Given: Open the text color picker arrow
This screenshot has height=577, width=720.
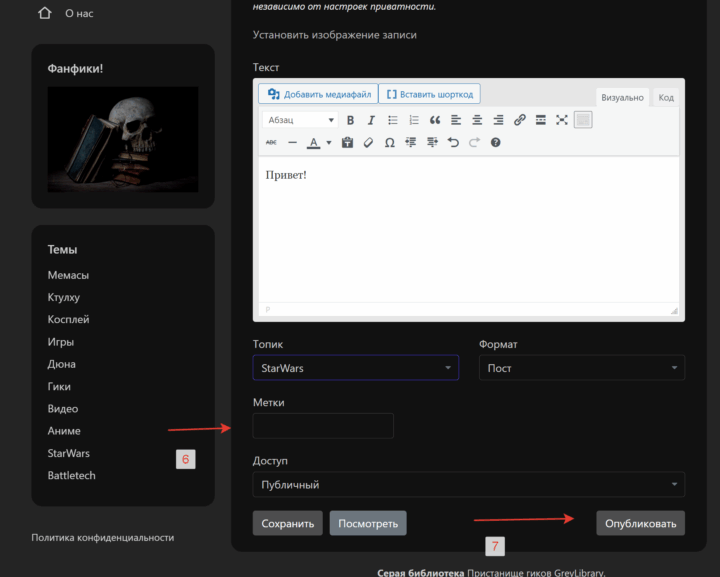Looking at the screenshot, I should 329,143.
